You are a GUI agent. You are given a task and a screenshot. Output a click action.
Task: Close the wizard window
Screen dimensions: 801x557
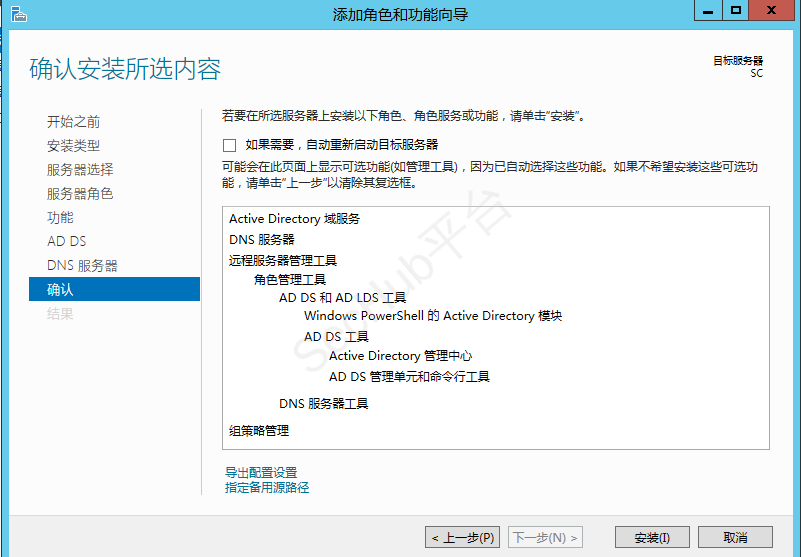[x=772, y=10]
